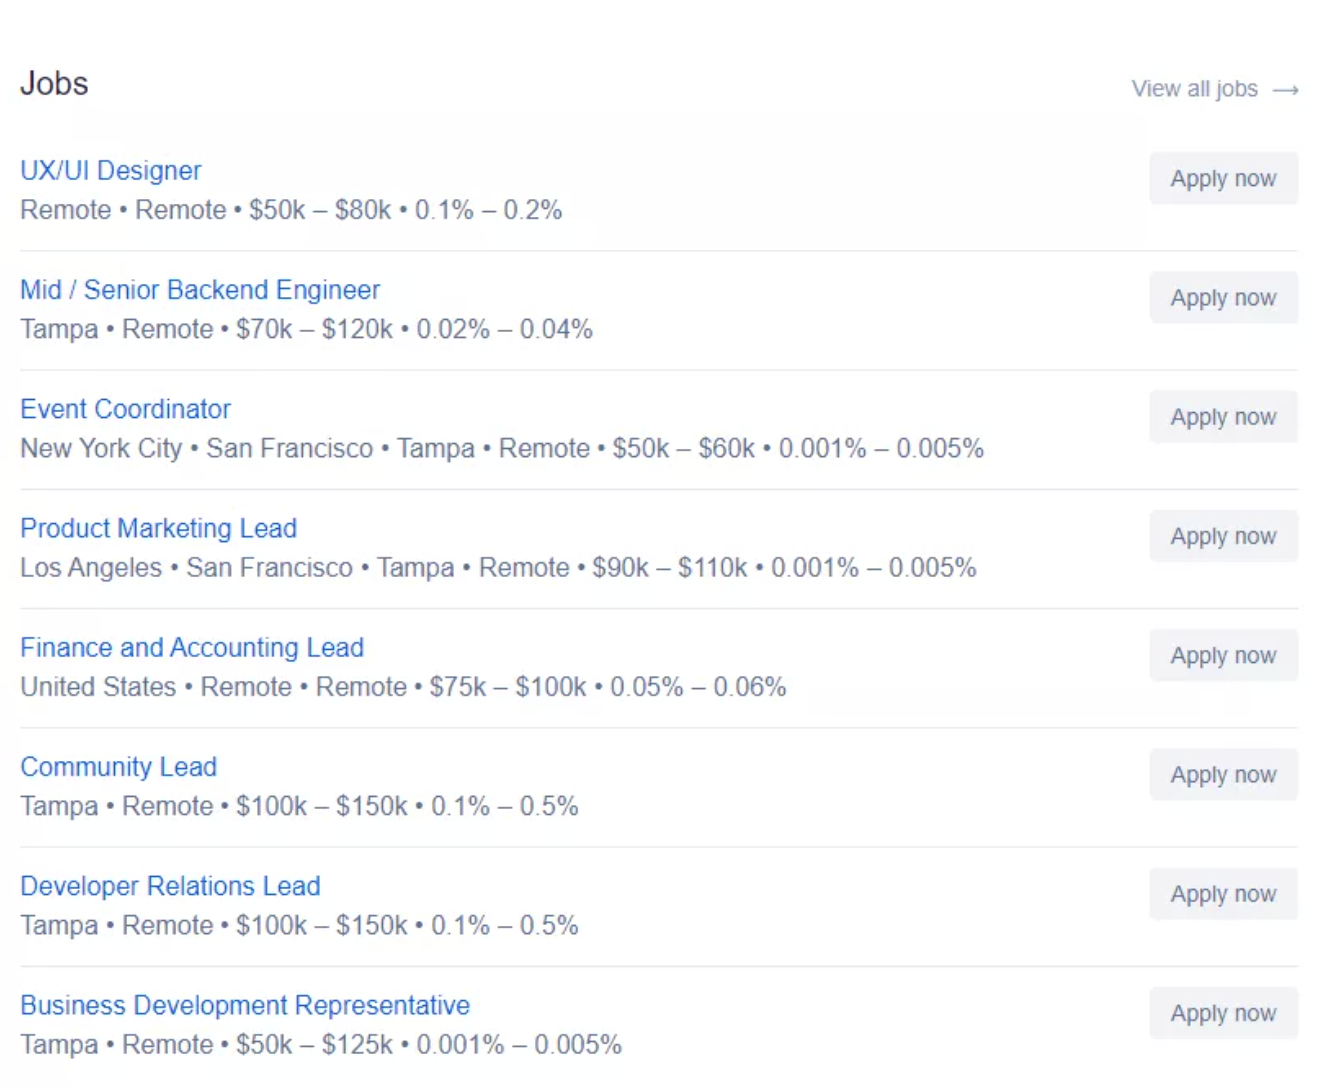Click the arrow icon beside View all jobs
This screenshot has height=1090, width=1322.
(x=1285, y=90)
